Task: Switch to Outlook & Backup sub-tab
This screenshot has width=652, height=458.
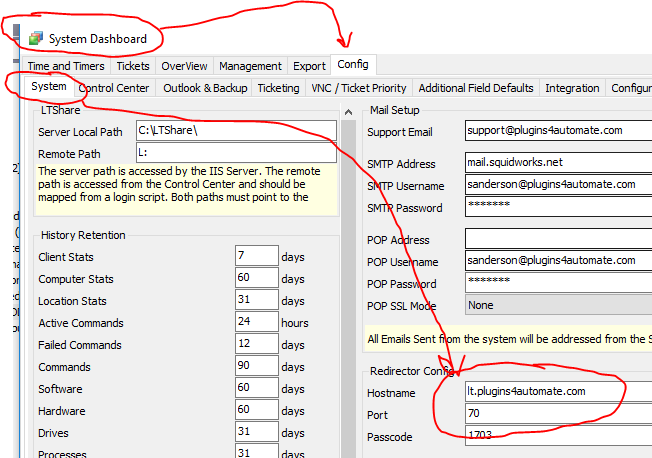Action: point(205,88)
